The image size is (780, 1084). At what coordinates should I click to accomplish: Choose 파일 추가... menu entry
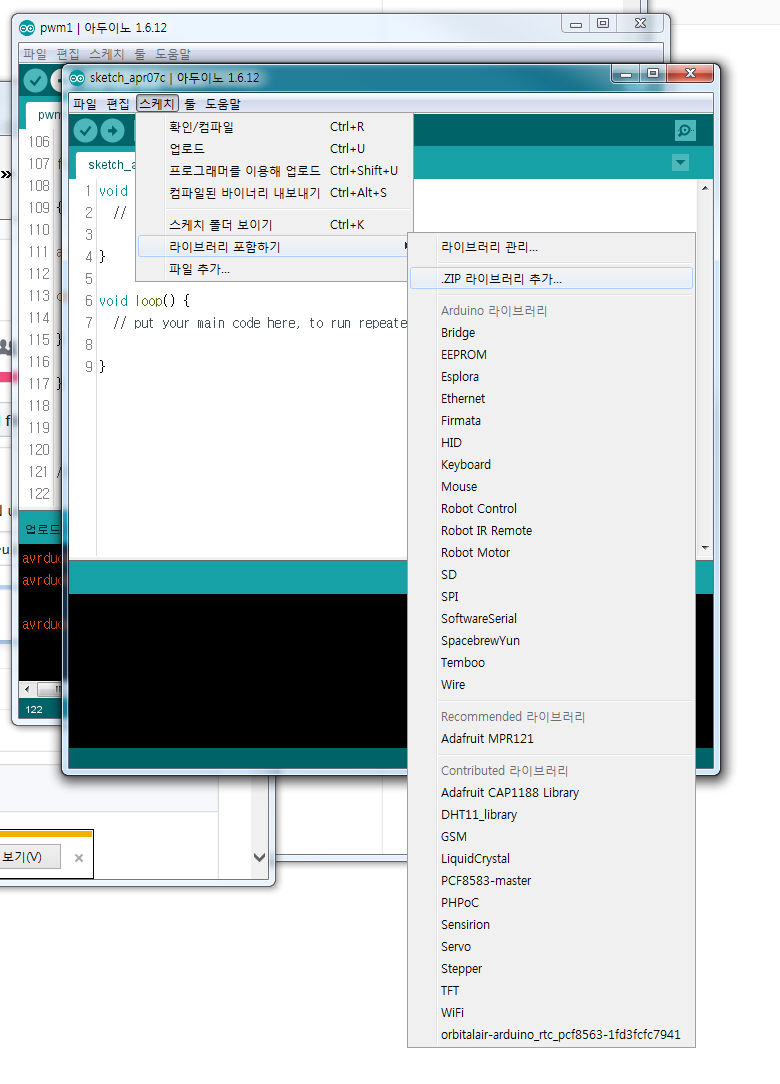275,269
